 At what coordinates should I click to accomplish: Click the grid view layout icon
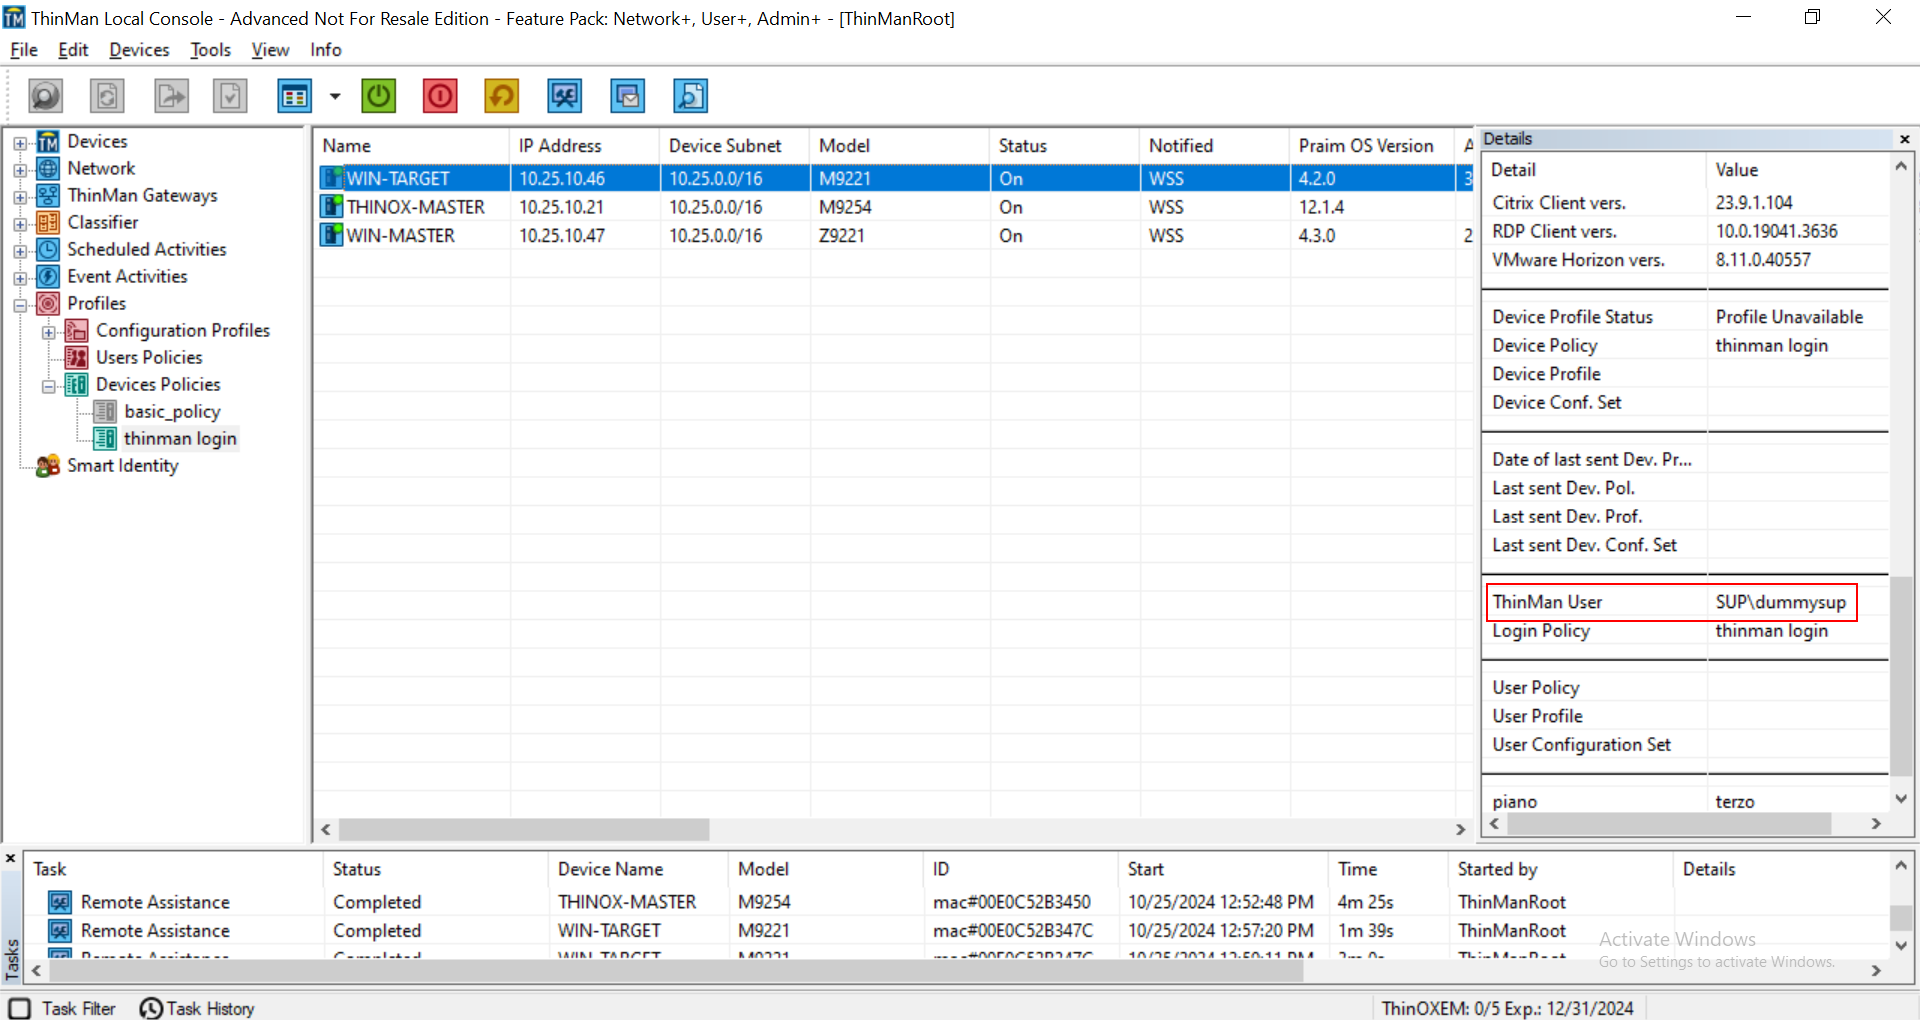click(294, 96)
